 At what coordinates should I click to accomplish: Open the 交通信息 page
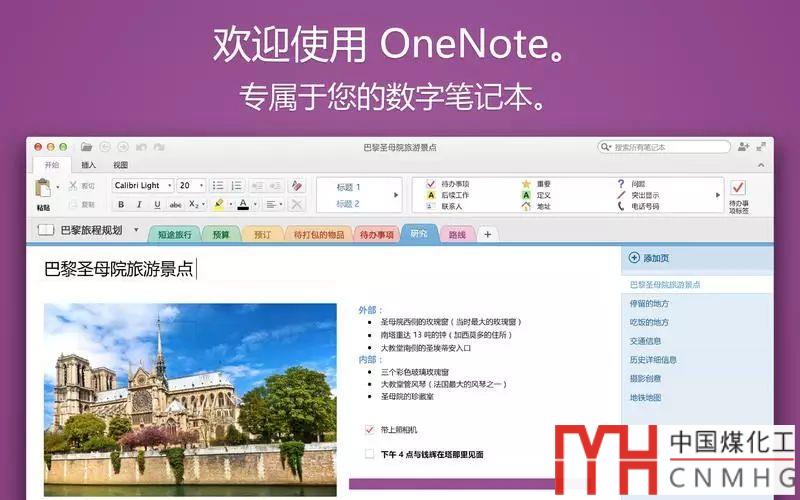(x=645, y=341)
